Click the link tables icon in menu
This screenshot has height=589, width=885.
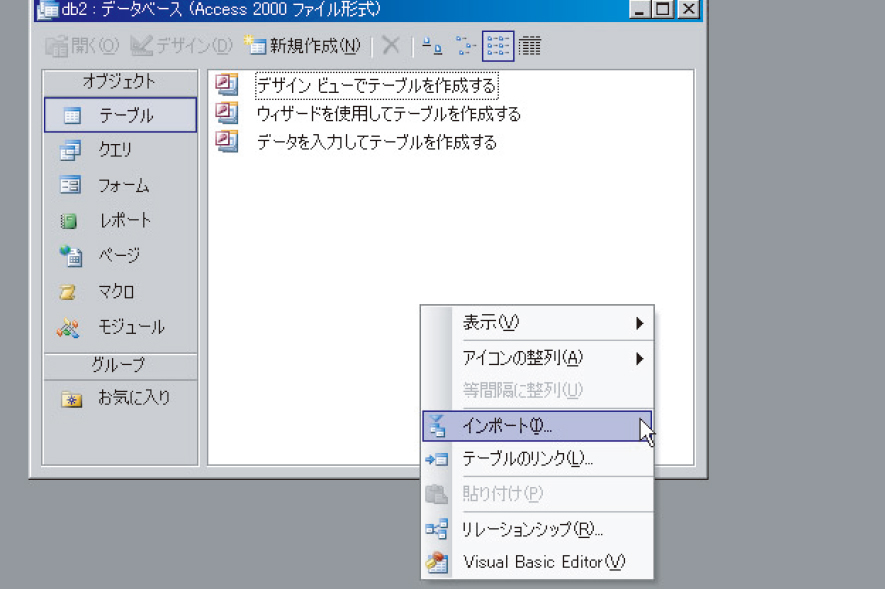pos(436,459)
